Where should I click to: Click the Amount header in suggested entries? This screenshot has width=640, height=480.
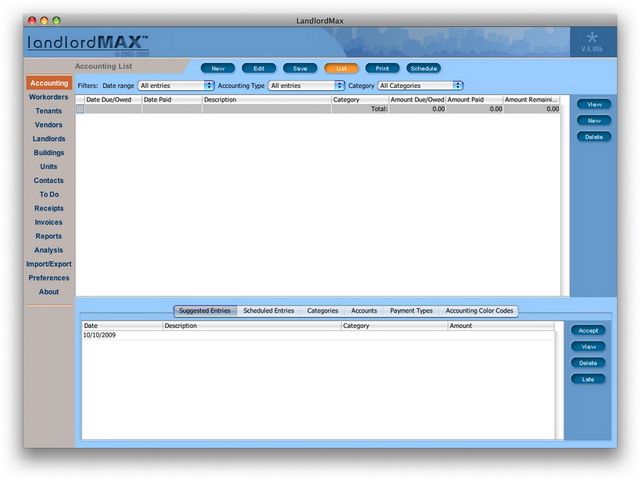[x=501, y=326]
